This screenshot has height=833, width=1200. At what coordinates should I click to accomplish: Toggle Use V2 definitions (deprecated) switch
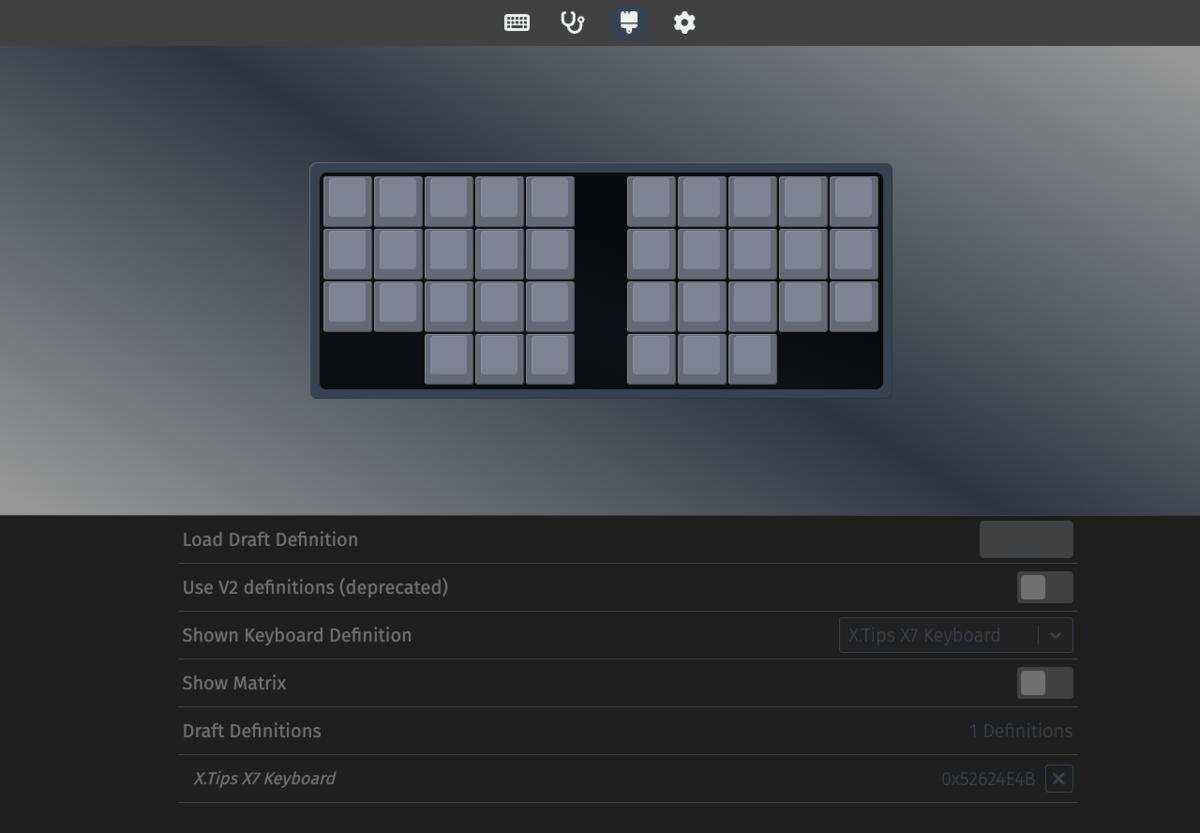1045,587
